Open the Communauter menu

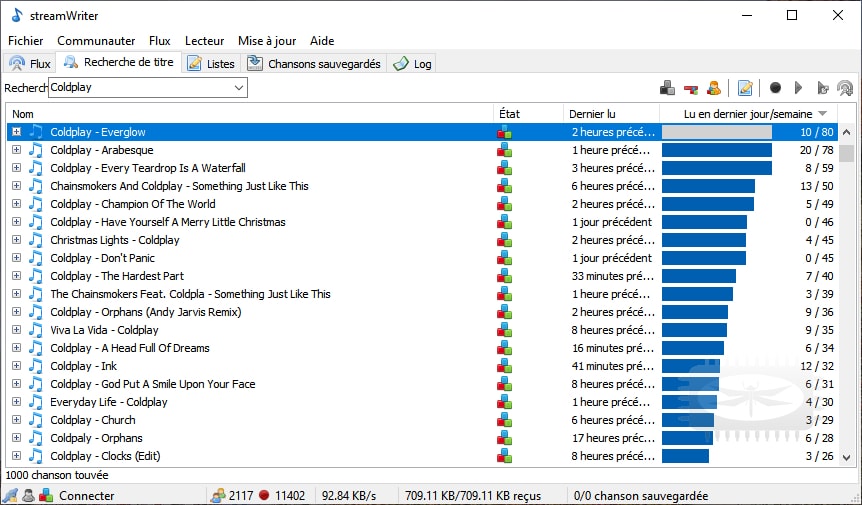click(96, 41)
